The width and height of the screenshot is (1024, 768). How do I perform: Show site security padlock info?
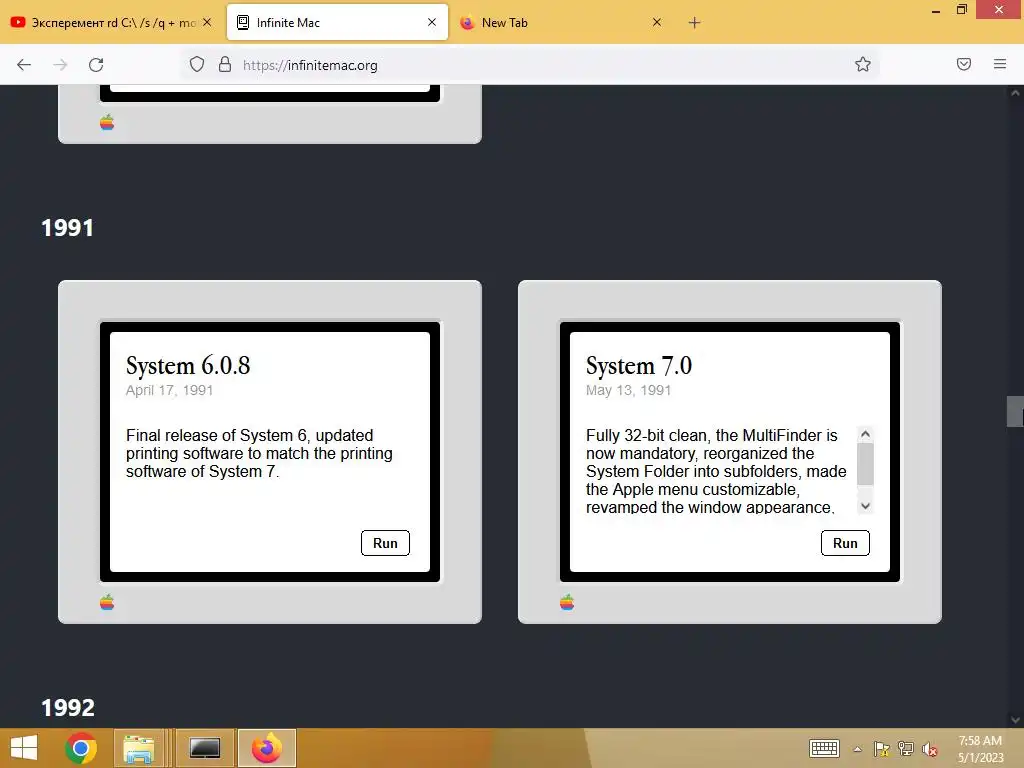225,65
